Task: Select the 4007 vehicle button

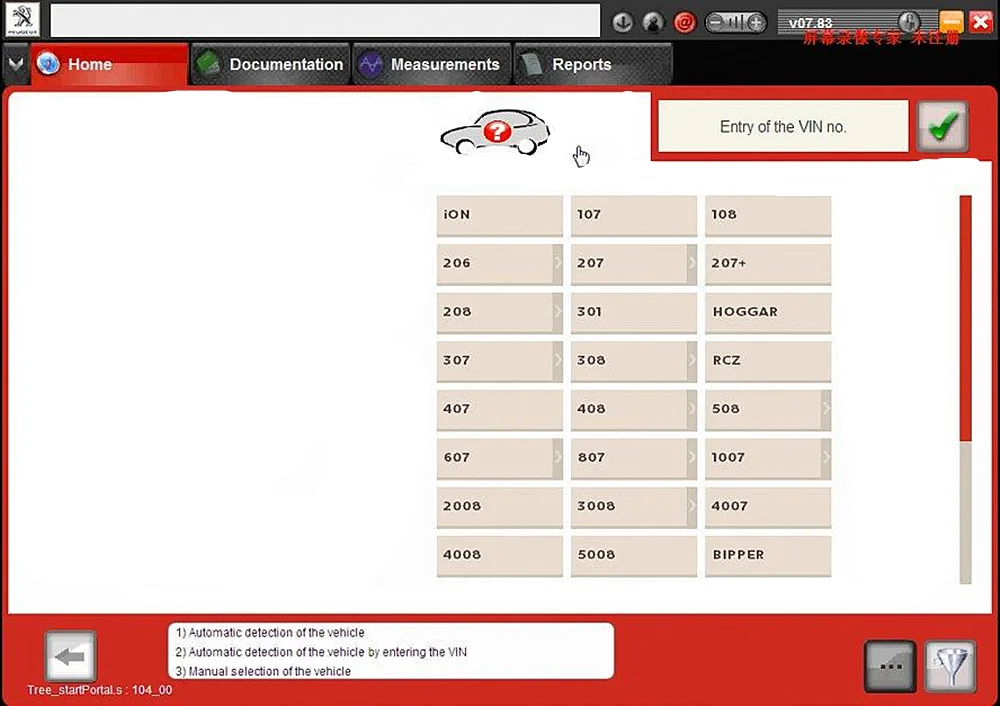Action: pyautogui.click(x=768, y=506)
